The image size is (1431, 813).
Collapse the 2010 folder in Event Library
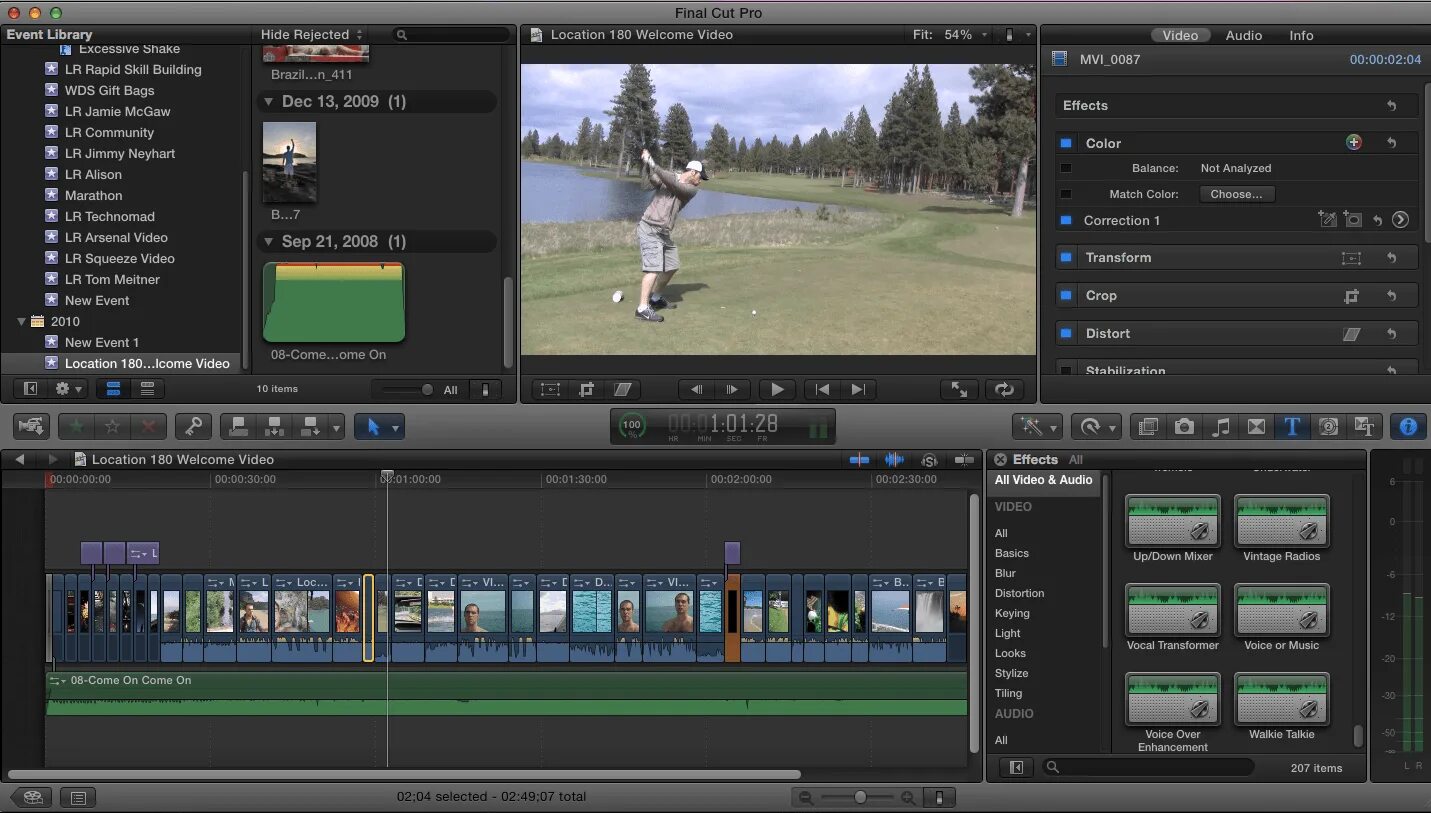tap(22, 322)
